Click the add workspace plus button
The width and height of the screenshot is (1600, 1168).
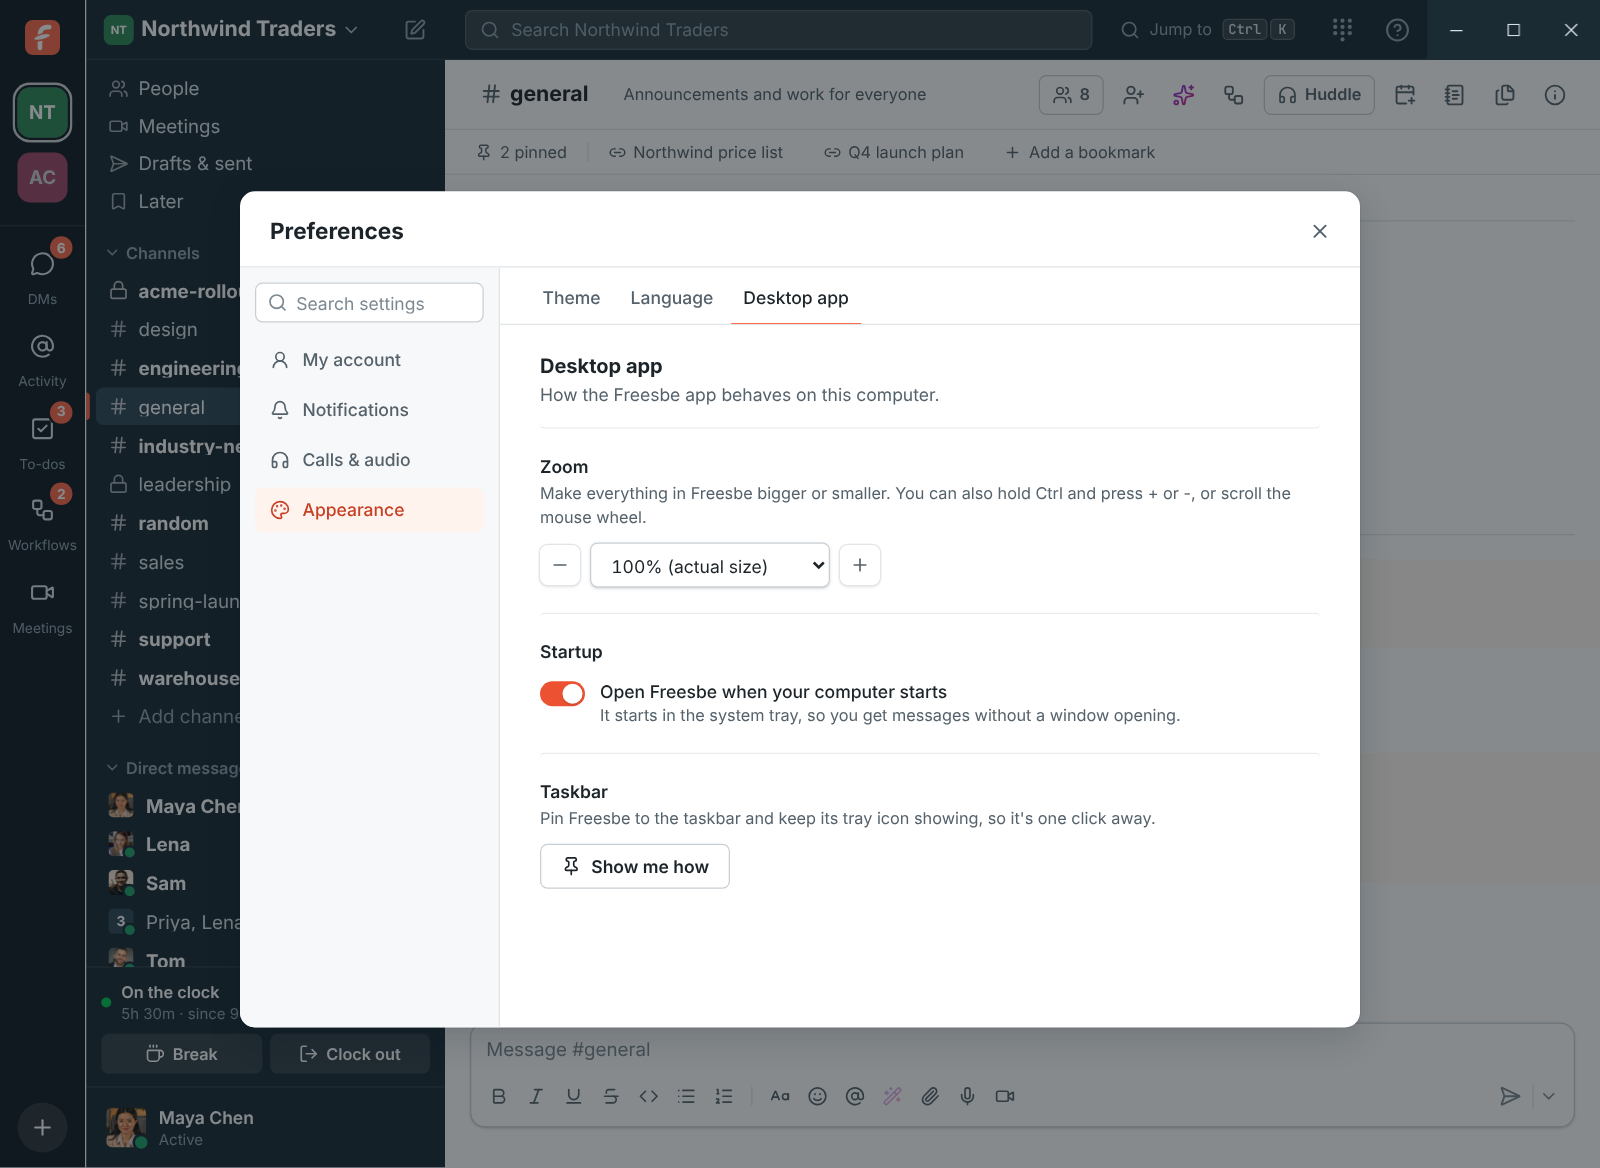point(42,1128)
